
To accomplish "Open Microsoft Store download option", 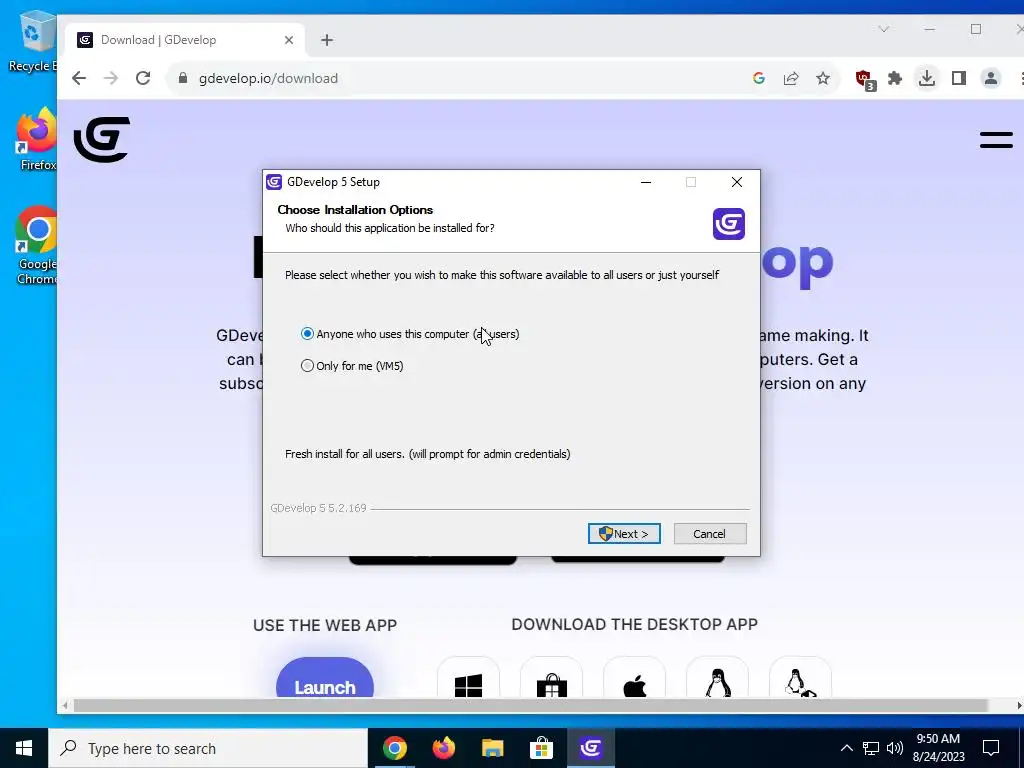I will point(551,677).
